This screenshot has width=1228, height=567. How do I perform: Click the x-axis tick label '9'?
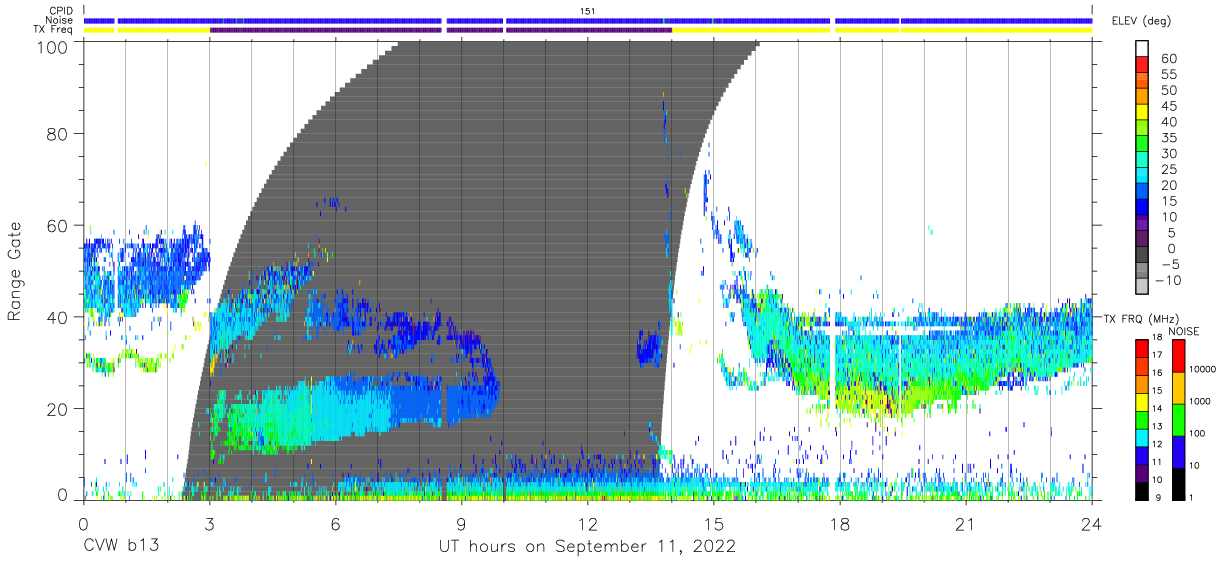[461, 523]
